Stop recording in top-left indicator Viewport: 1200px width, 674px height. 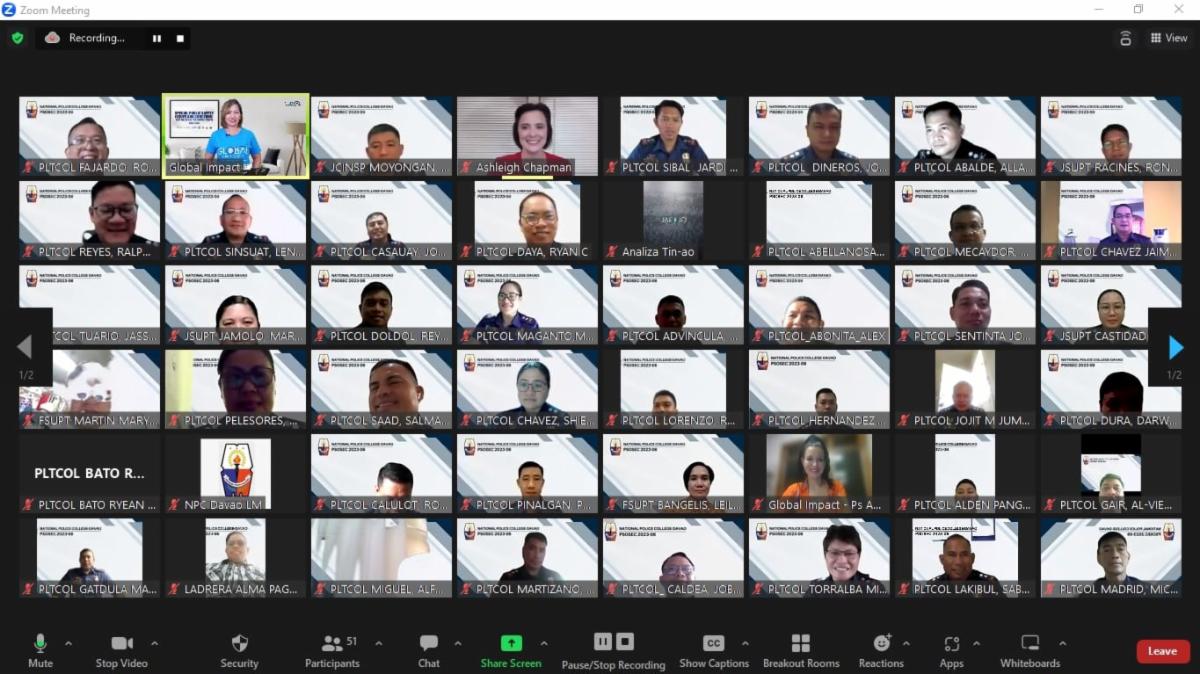(x=180, y=38)
